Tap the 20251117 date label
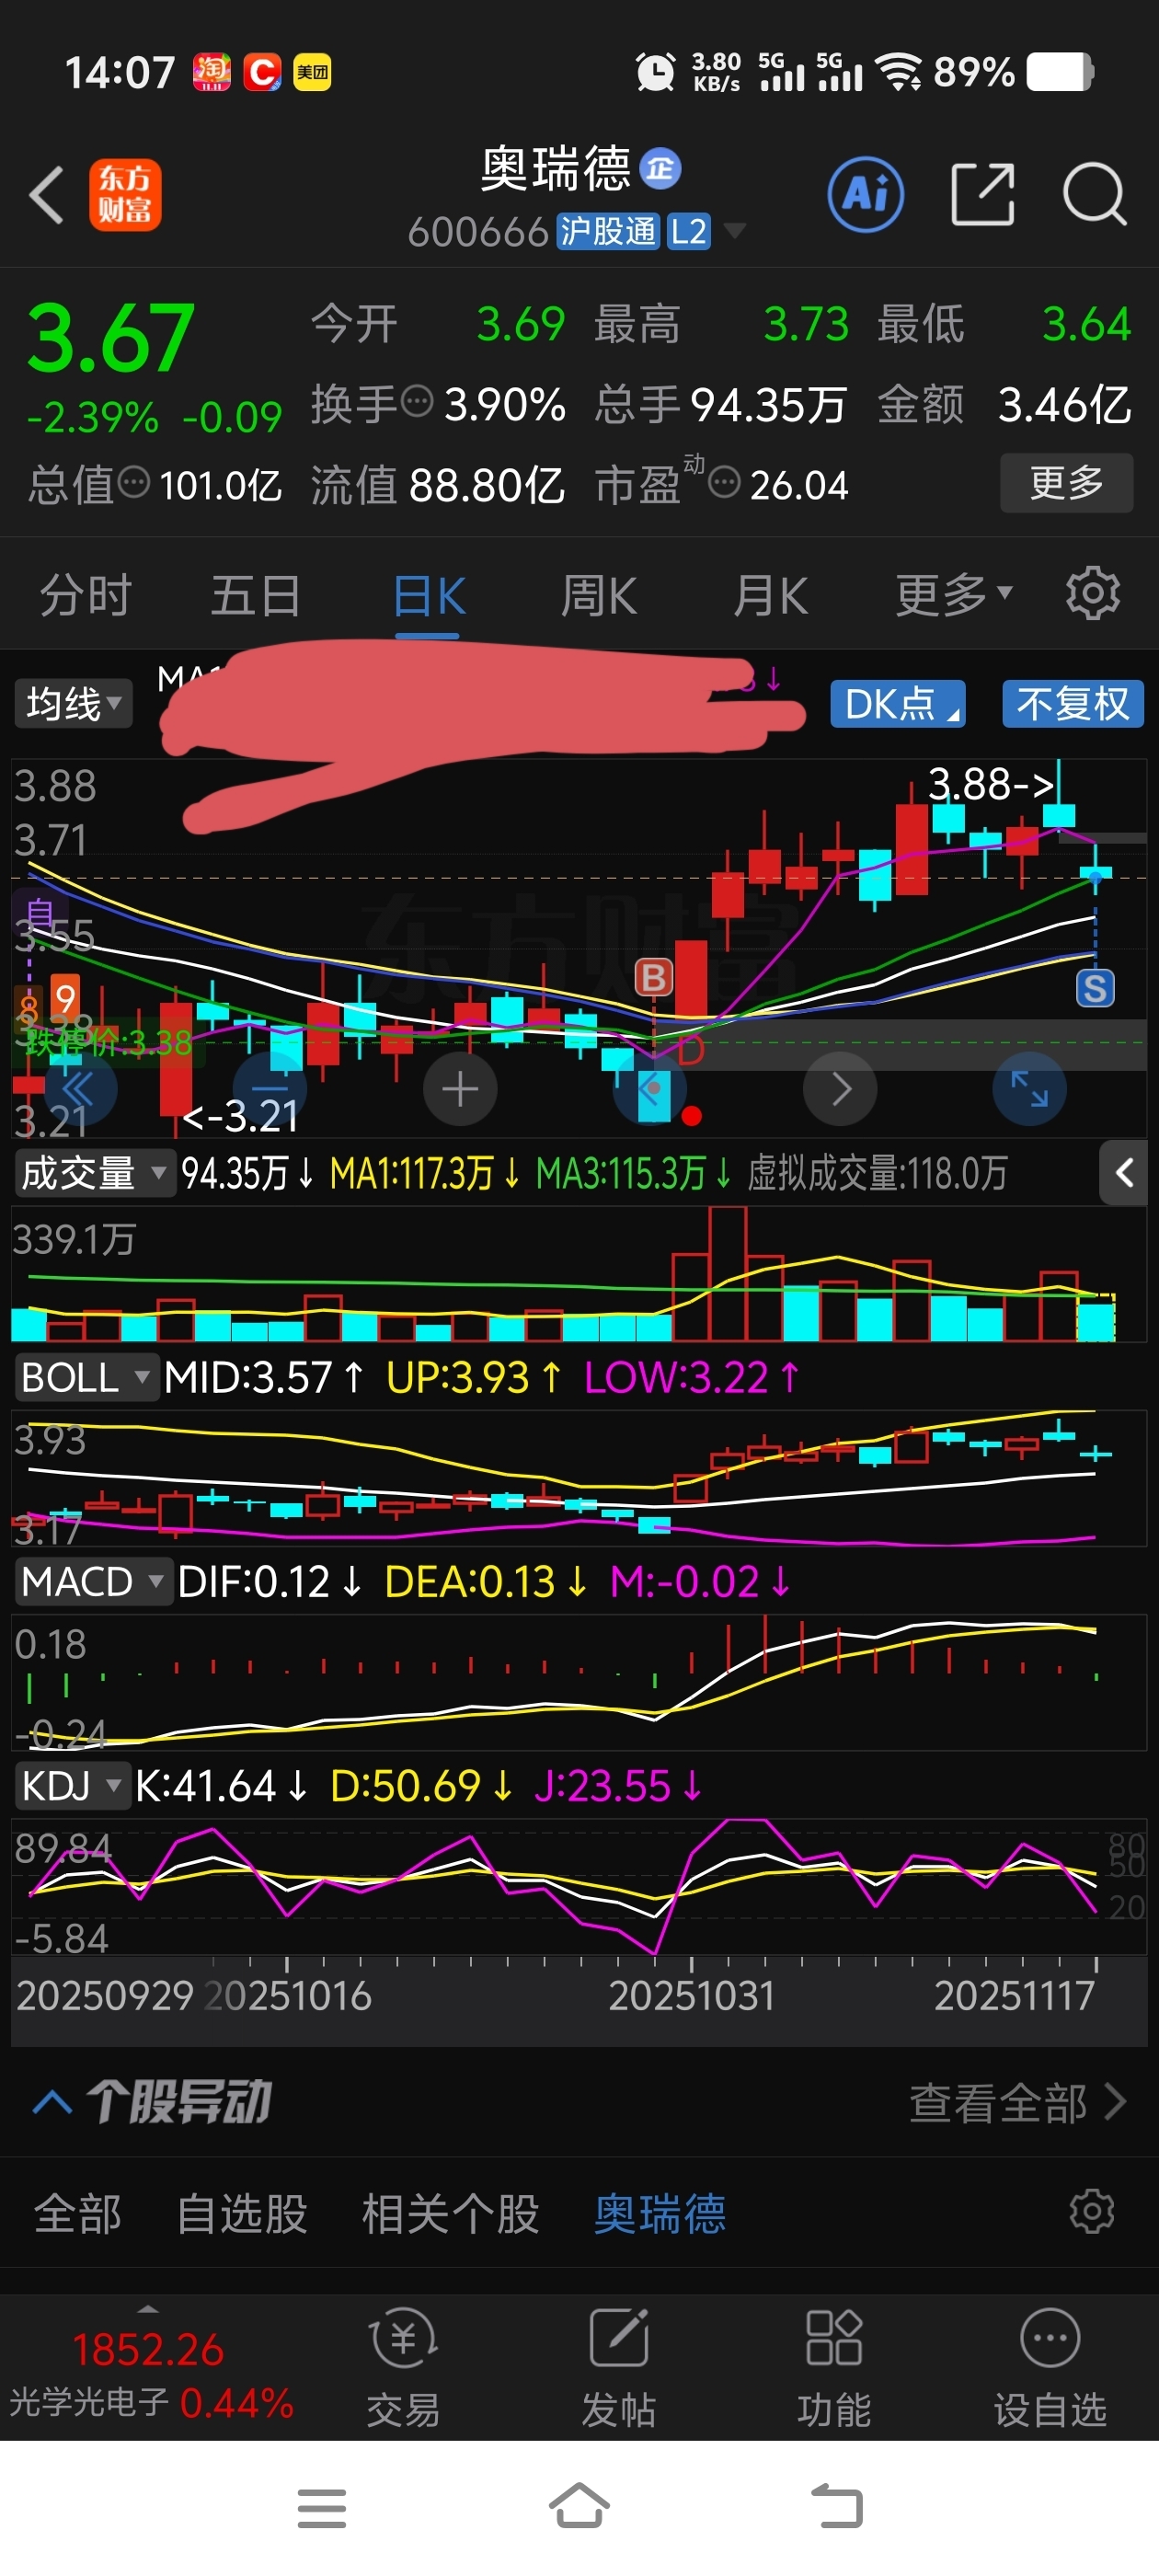 pyautogui.click(x=1014, y=1996)
